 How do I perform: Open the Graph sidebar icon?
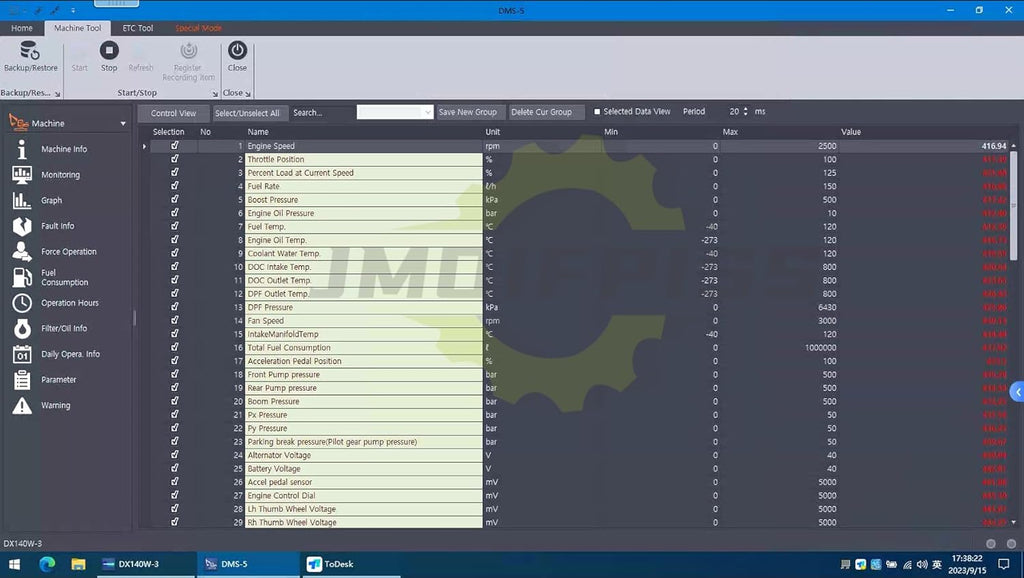point(22,200)
